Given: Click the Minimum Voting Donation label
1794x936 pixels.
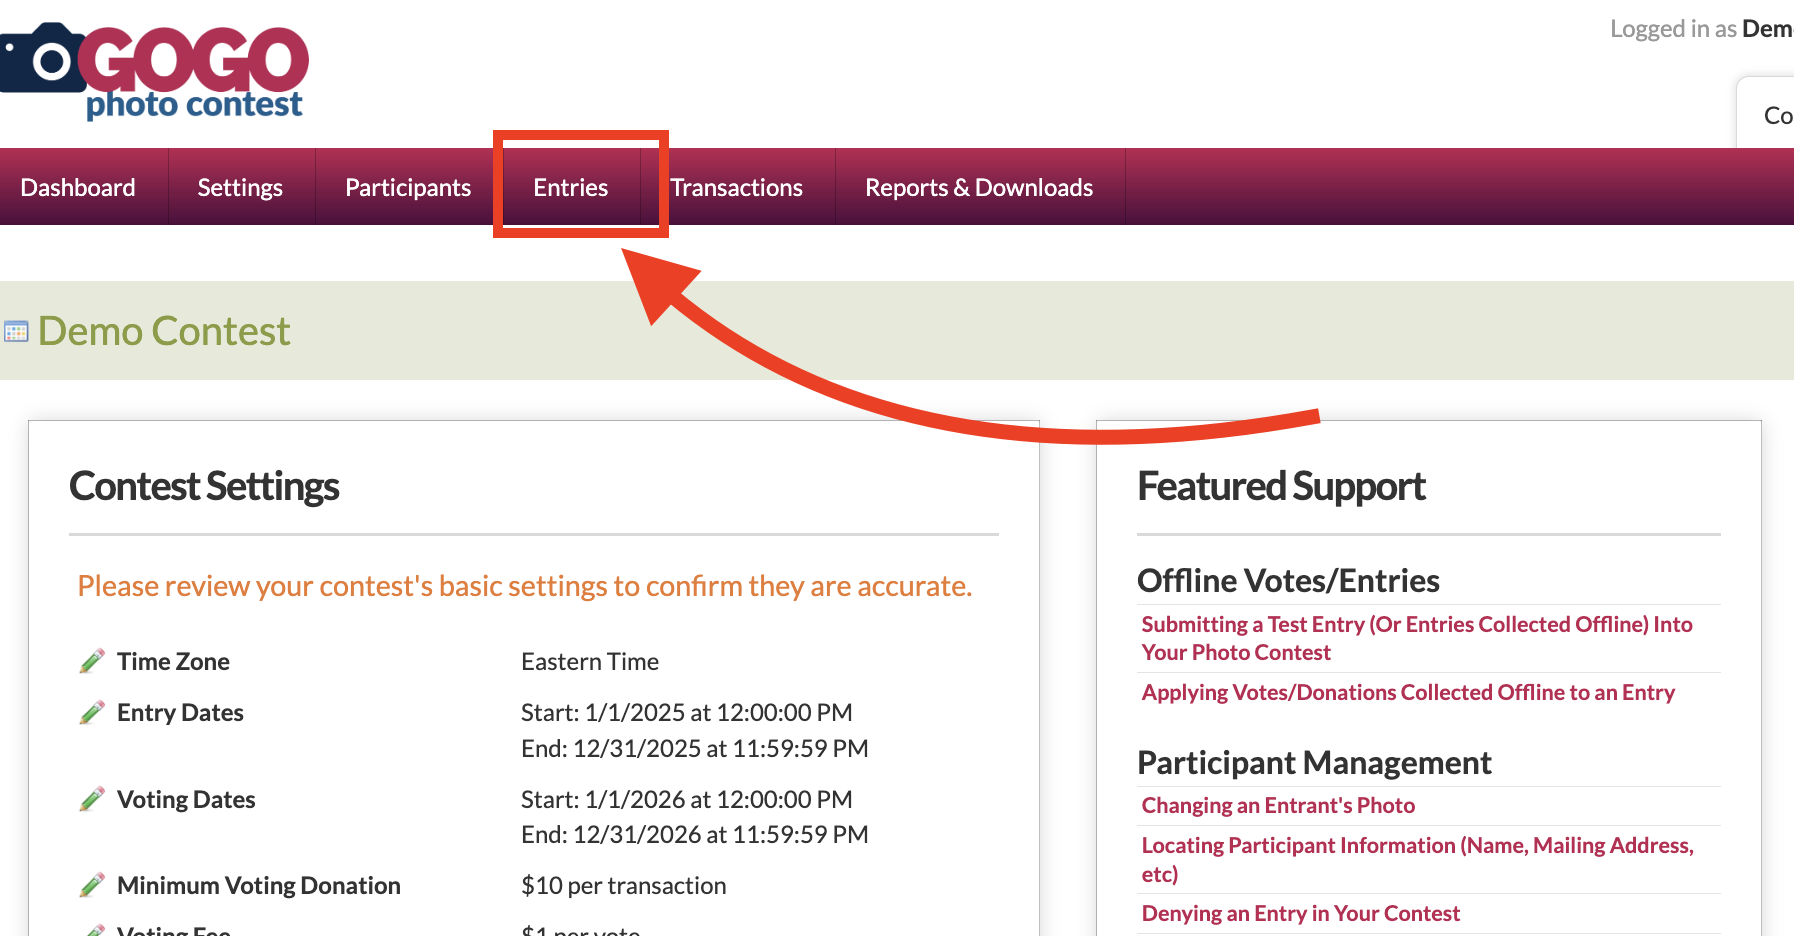Looking at the screenshot, I should pos(259,885).
